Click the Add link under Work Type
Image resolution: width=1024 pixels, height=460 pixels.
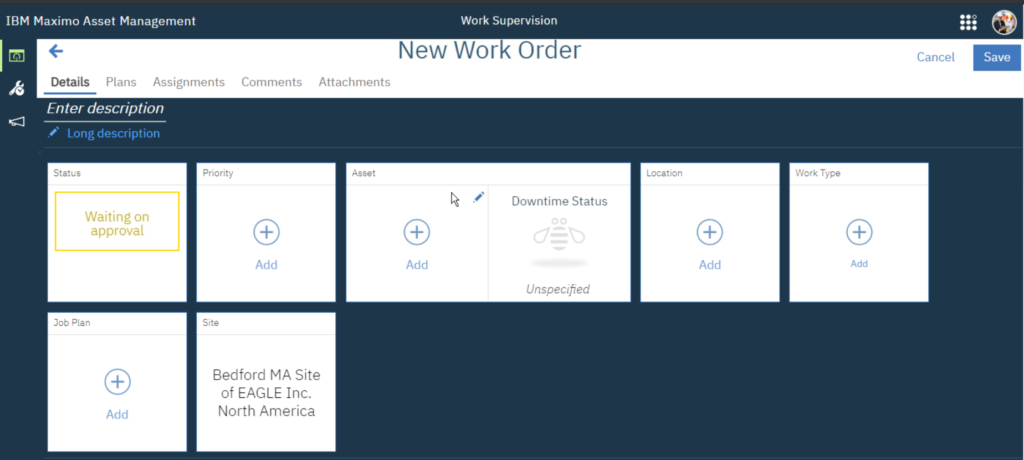pyautogui.click(x=859, y=264)
